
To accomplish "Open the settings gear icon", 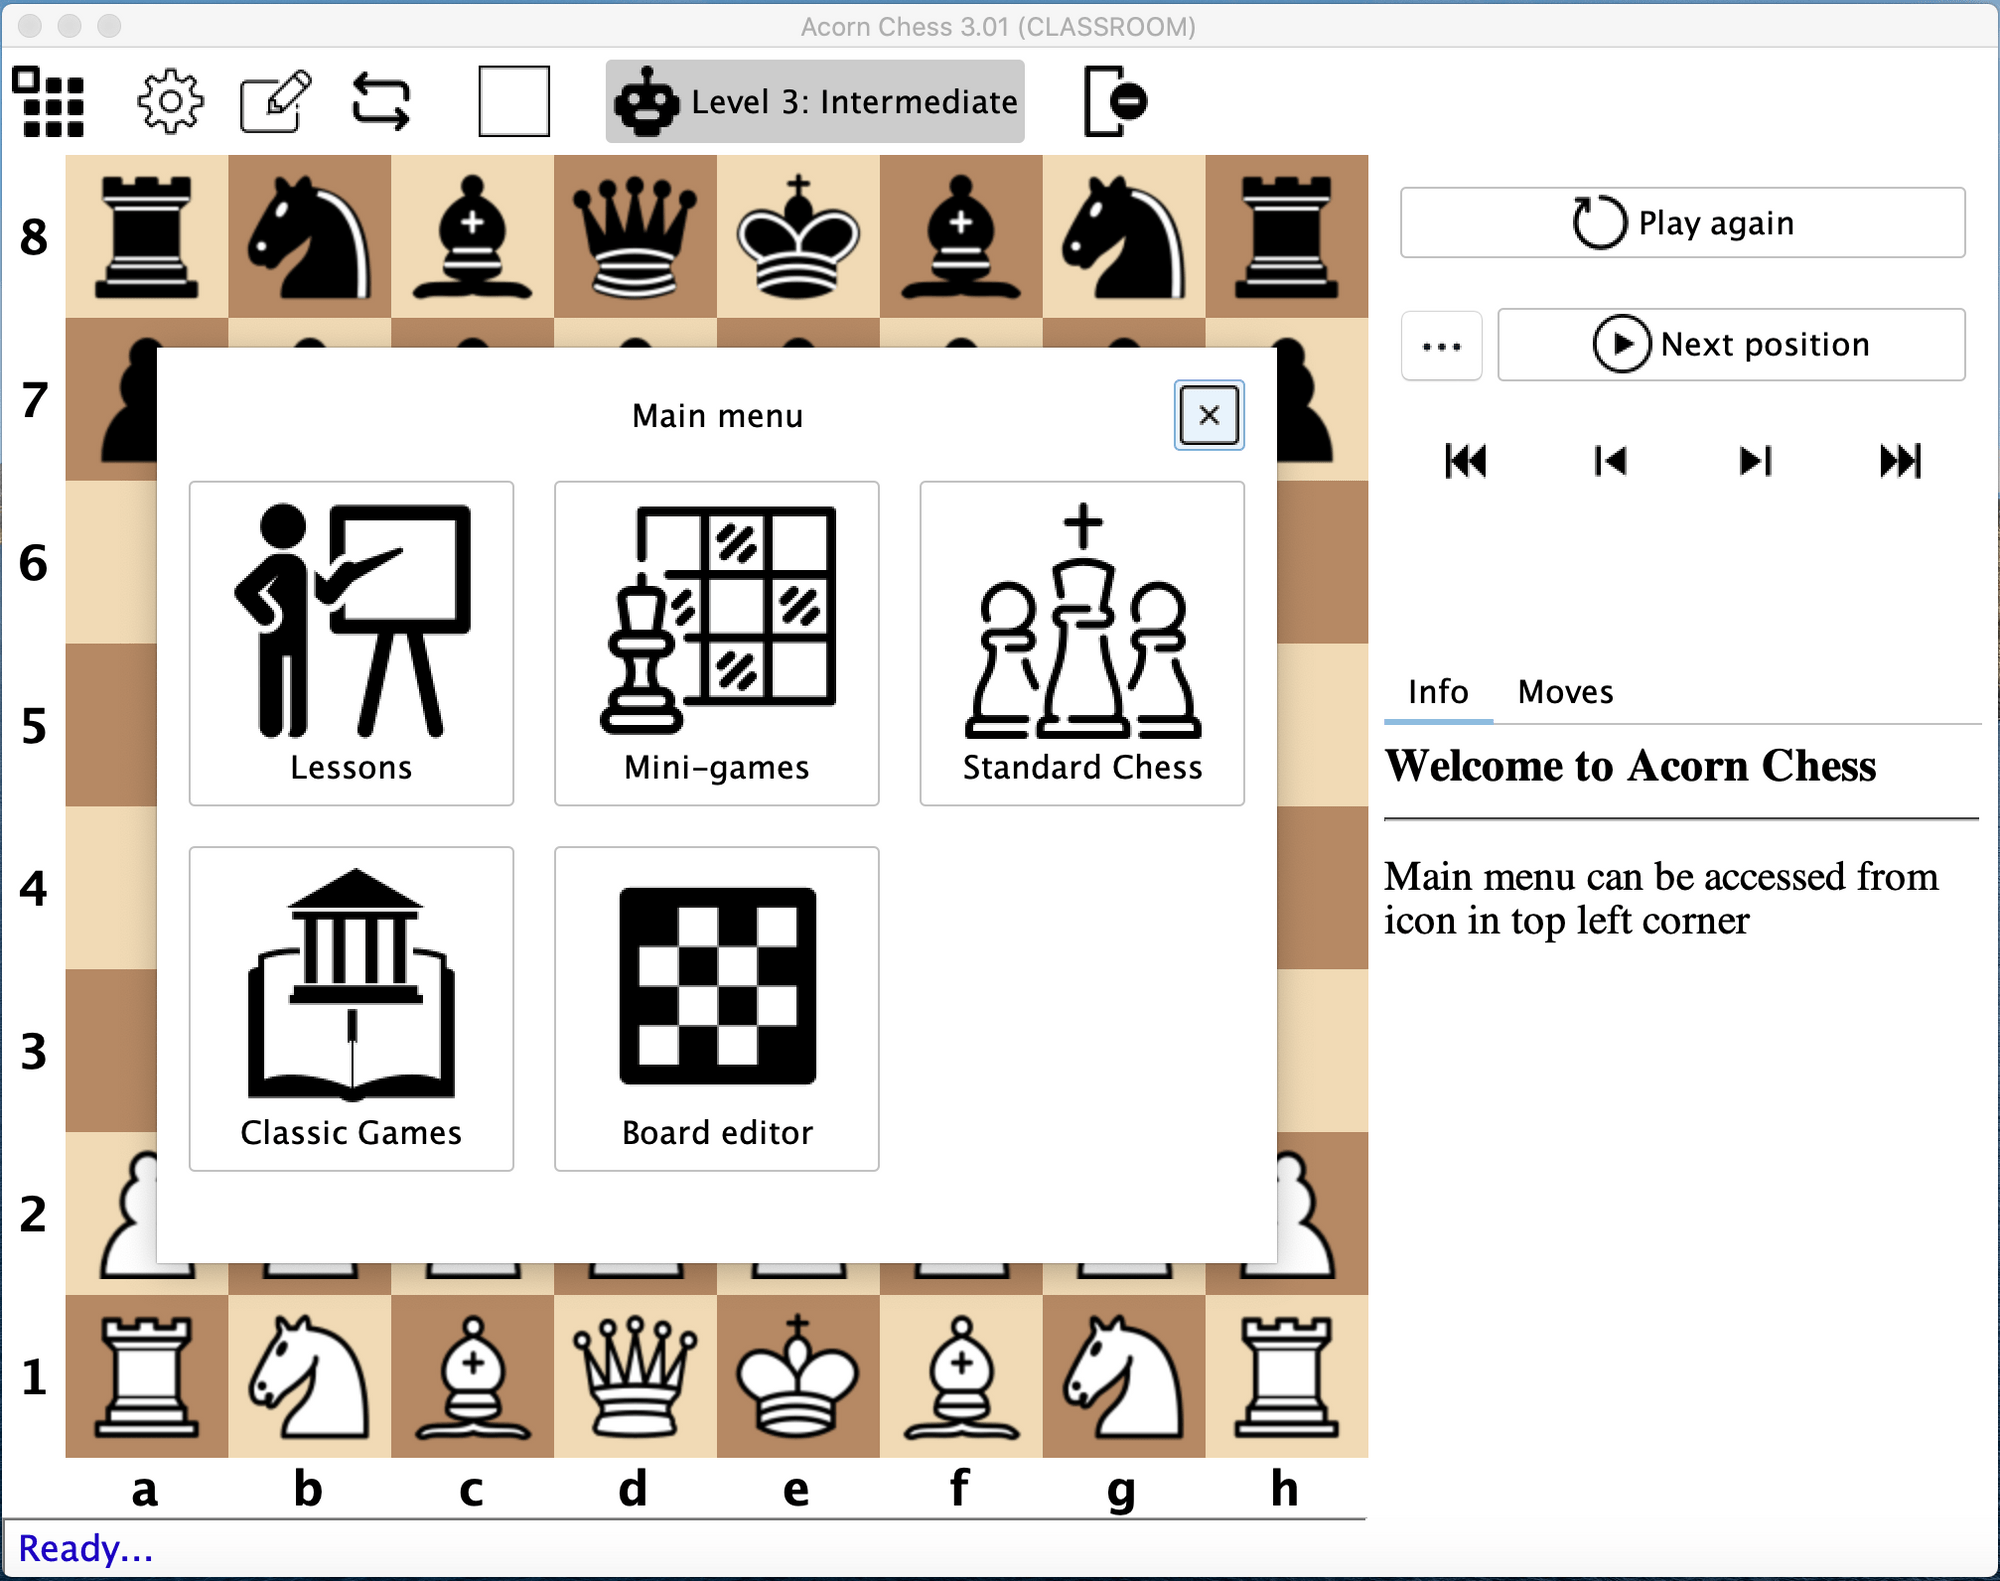I will coord(168,100).
